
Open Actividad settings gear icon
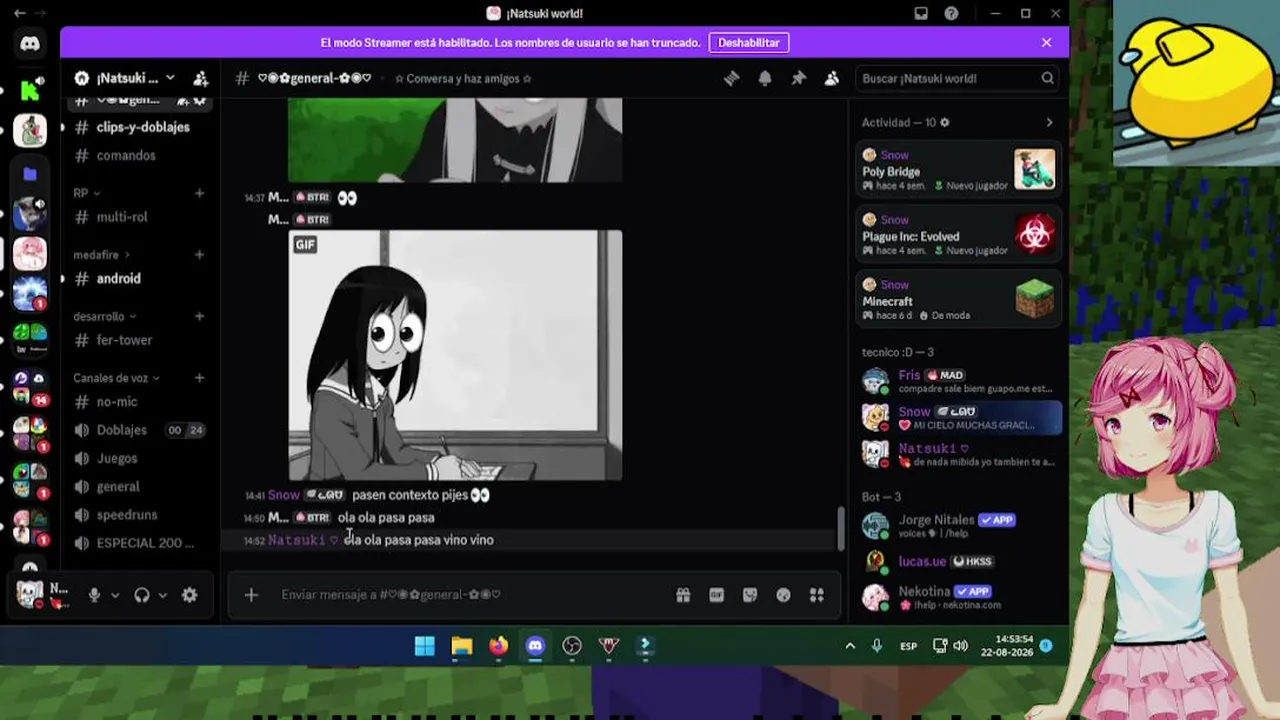click(944, 122)
